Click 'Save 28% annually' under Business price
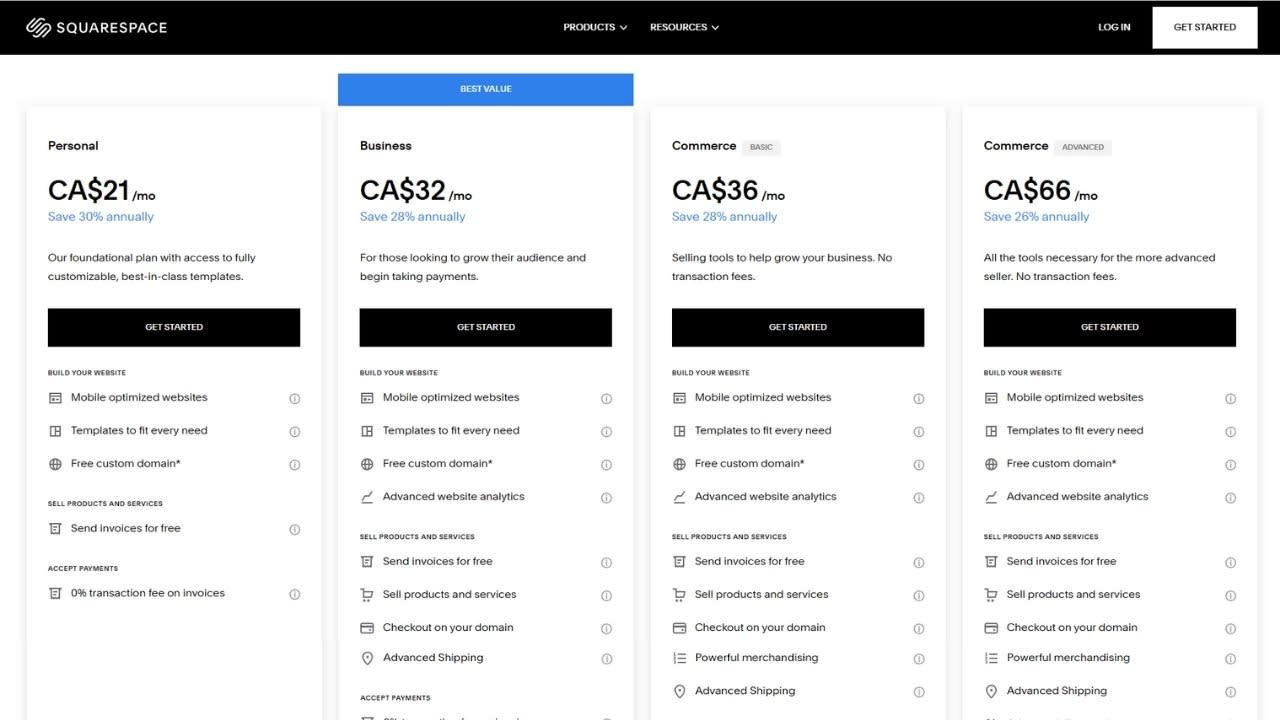Image resolution: width=1280 pixels, height=720 pixels. 413,216
